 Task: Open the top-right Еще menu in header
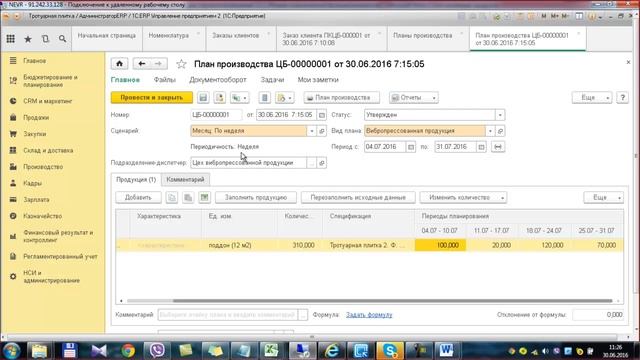[592, 98]
